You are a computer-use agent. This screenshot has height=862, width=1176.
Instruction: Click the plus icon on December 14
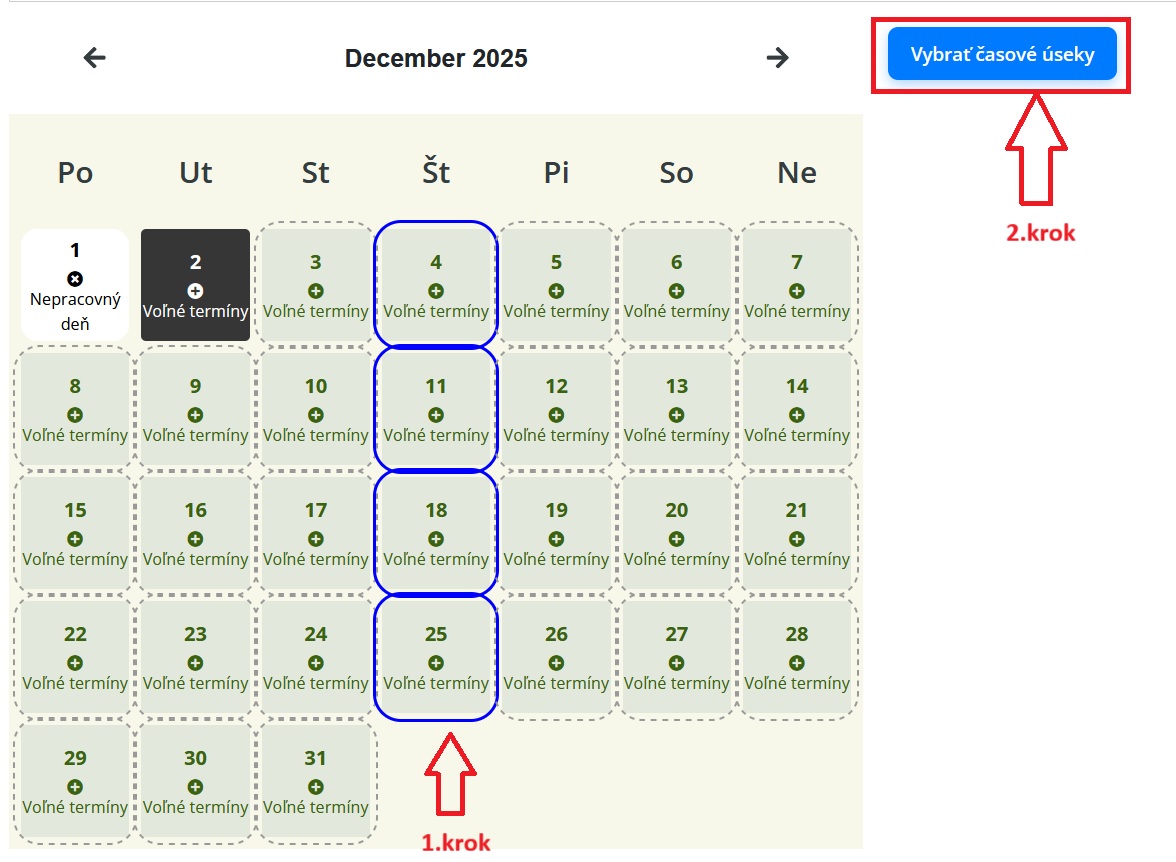pos(797,415)
